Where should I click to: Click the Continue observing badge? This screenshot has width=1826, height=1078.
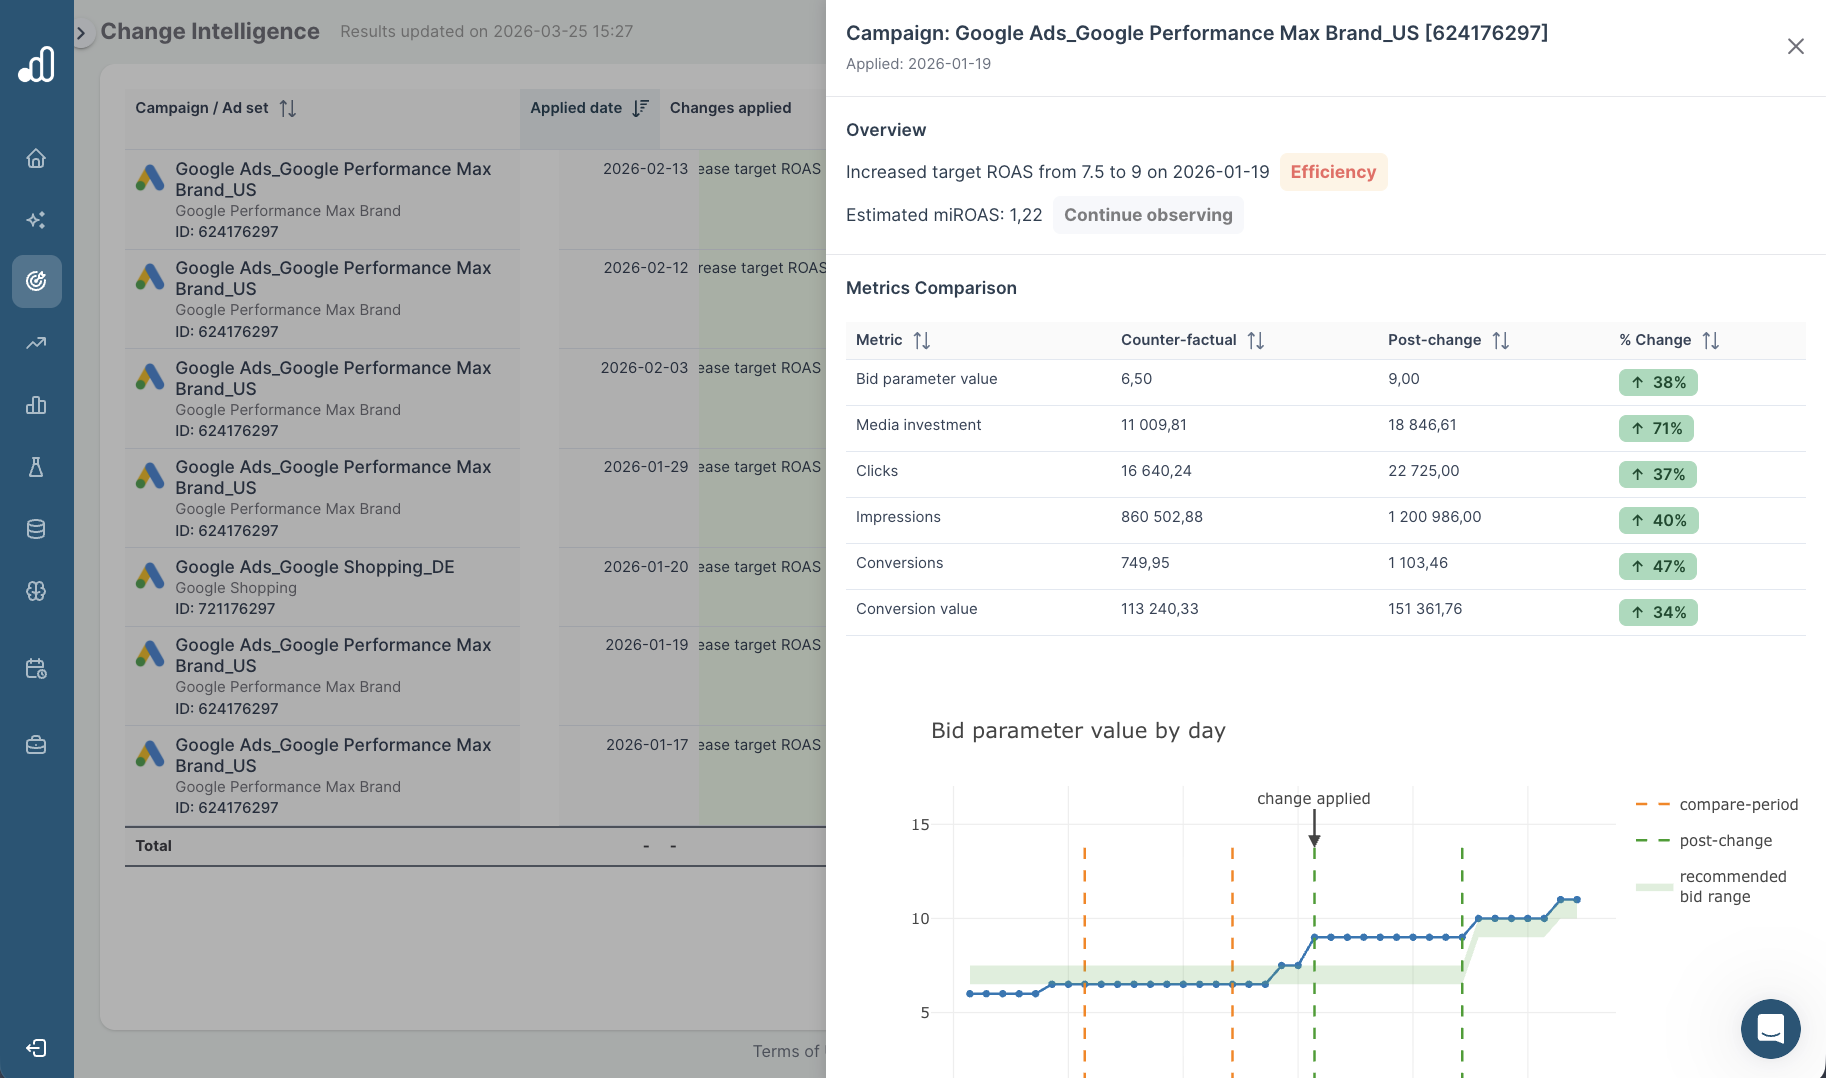pos(1147,215)
